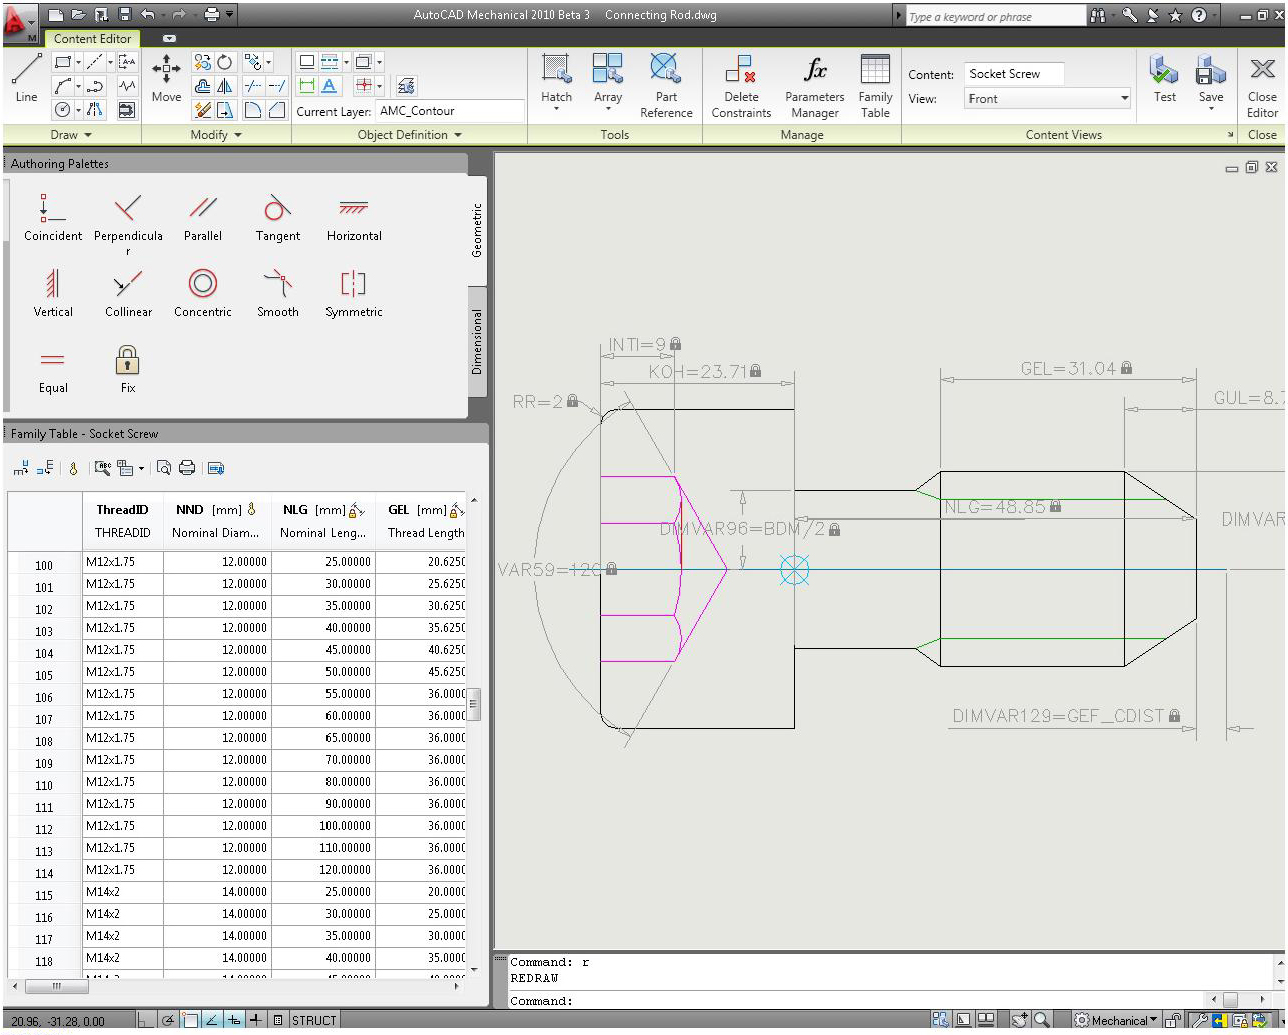1288x1035 pixels.
Task: Expand the Object Definition panel
Action: [x=410, y=135]
